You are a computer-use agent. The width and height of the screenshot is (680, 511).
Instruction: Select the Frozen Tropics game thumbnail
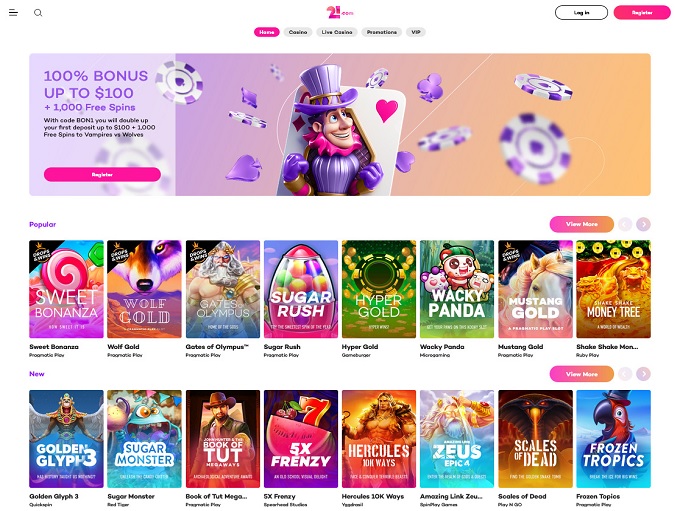(613, 439)
